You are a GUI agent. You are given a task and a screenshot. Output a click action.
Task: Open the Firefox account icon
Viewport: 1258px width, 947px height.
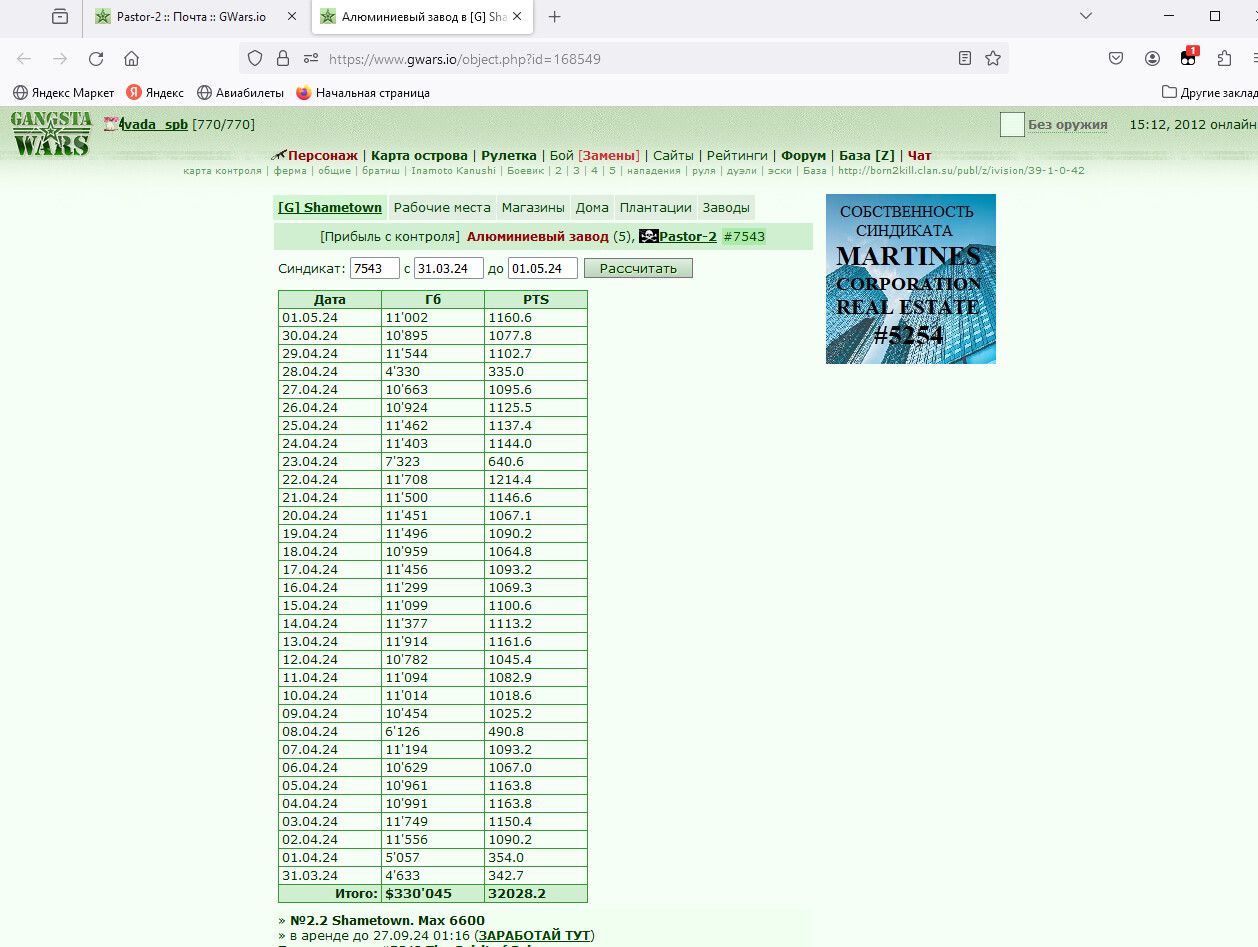(1153, 59)
